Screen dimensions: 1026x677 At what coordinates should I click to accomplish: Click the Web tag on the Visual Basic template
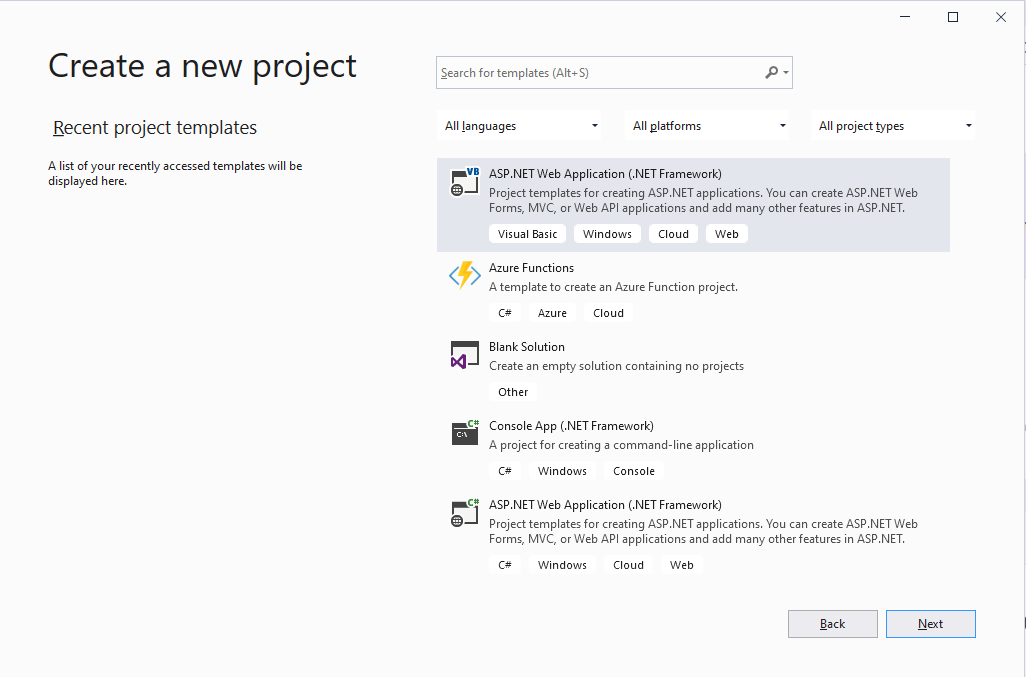(726, 233)
